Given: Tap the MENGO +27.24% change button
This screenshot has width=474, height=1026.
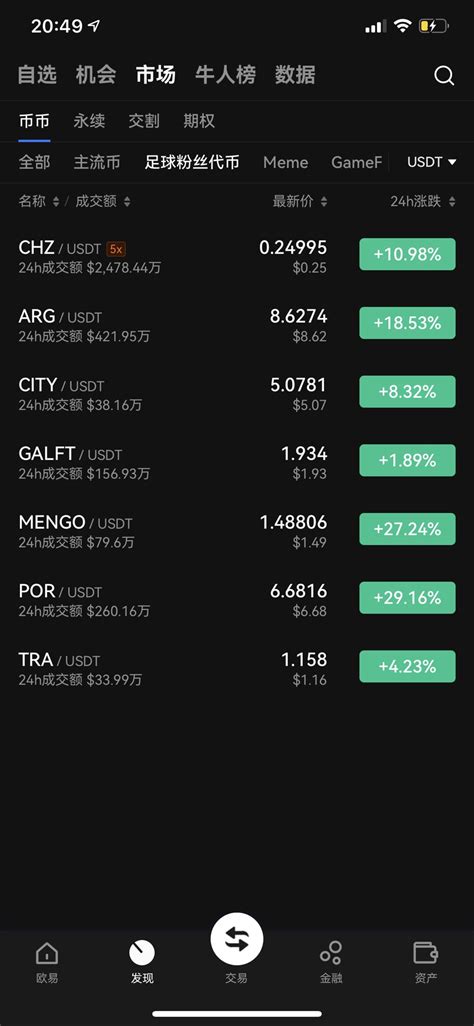Looking at the screenshot, I should click(x=407, y=529).
